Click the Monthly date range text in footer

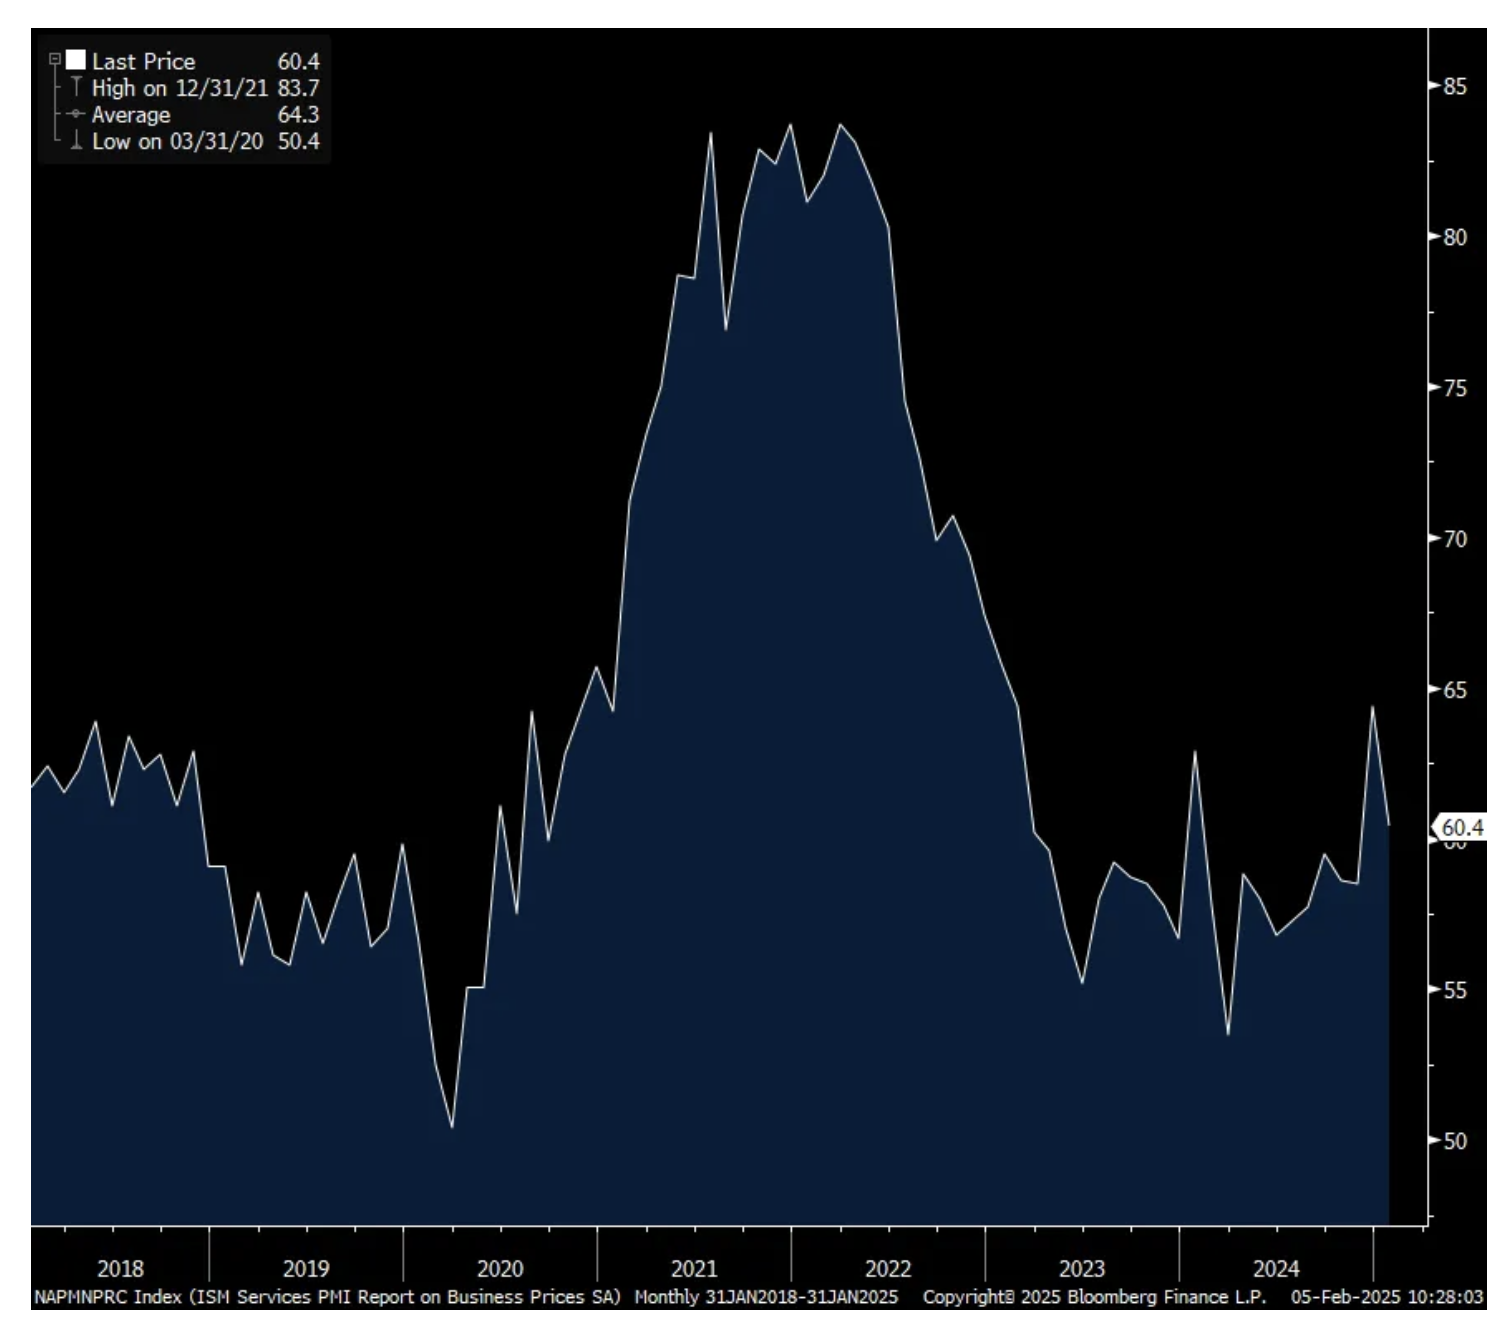point(766,1297)
